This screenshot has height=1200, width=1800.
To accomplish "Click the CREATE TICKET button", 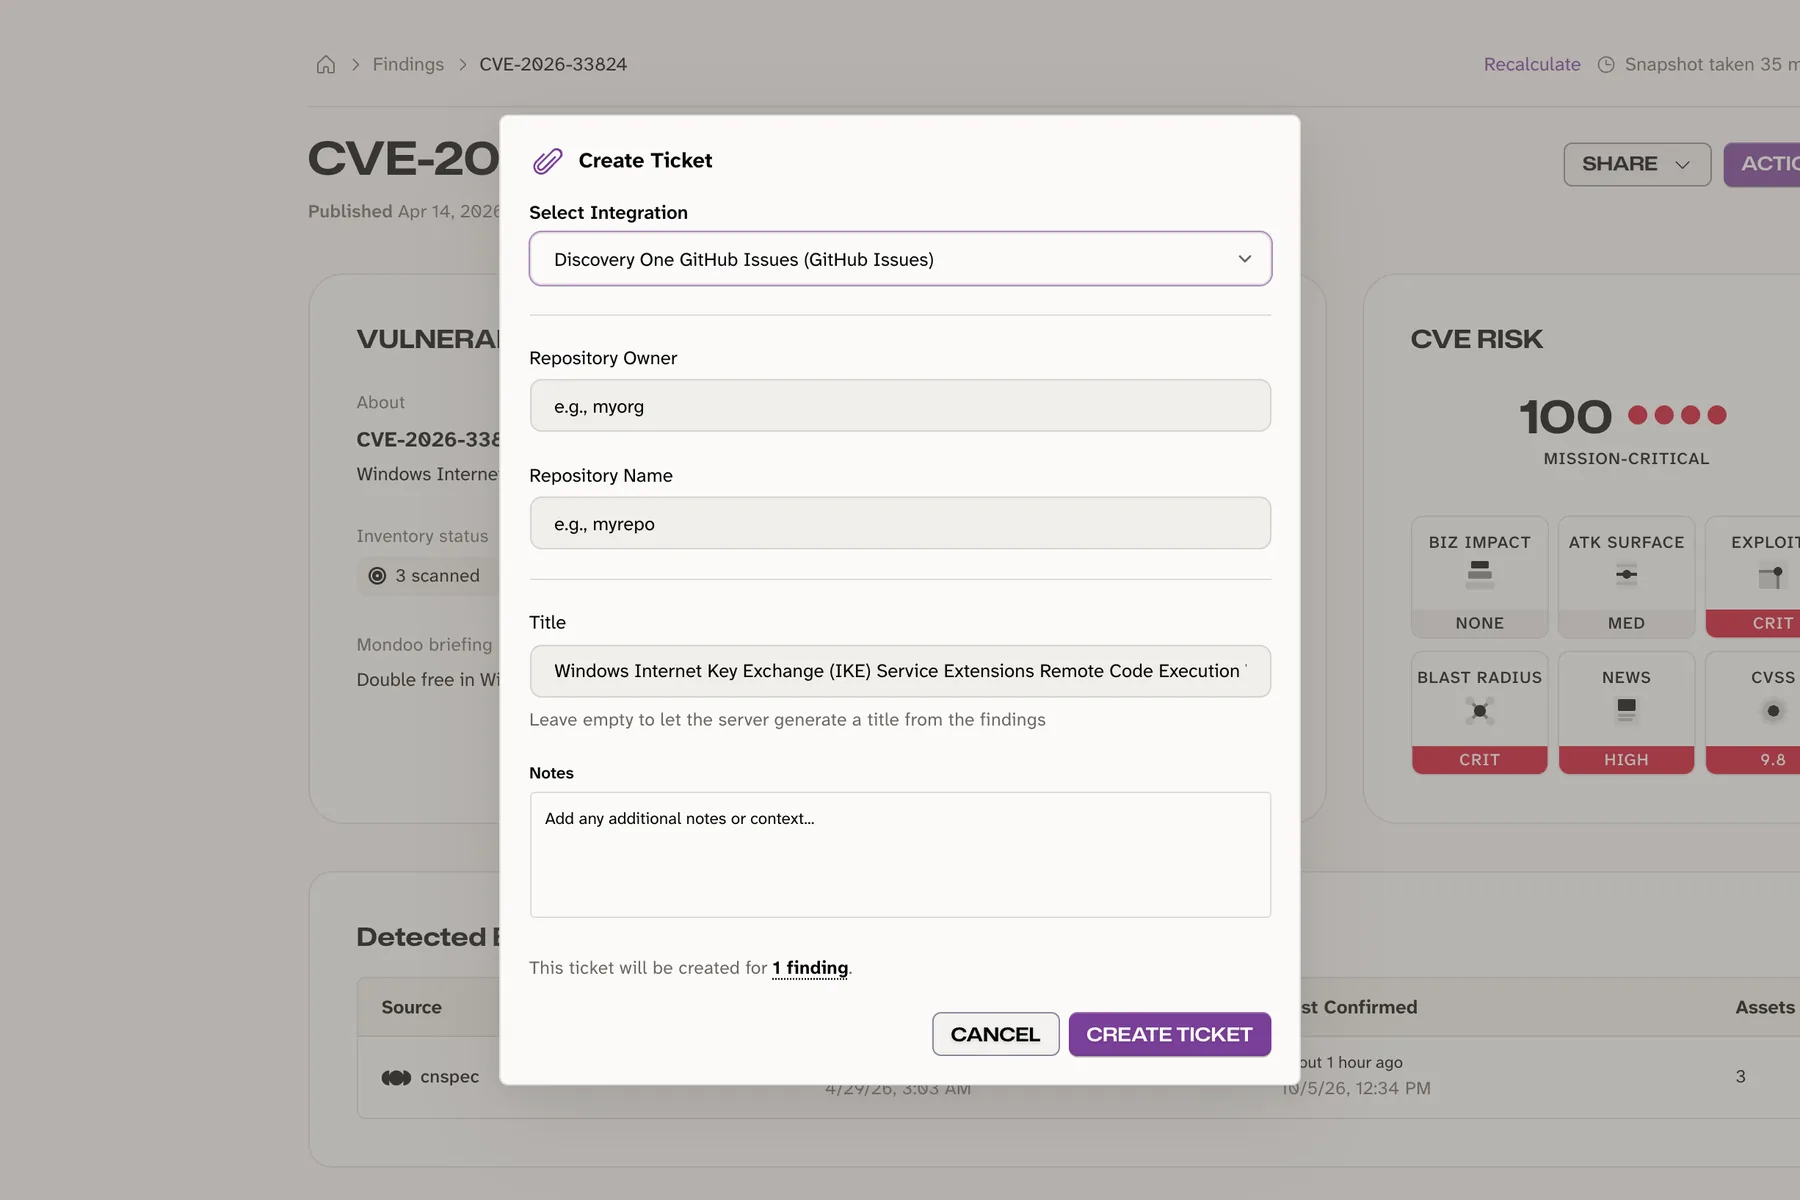I will [1169, 1034].
